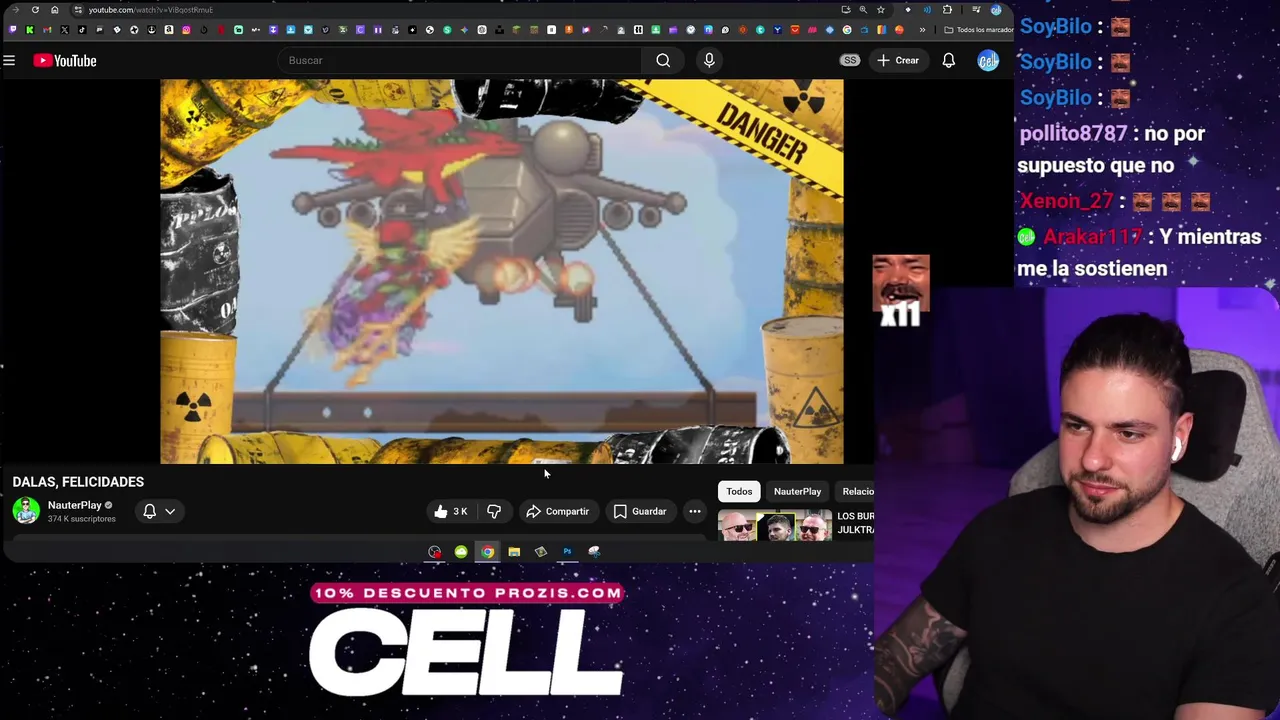Open the account avatar menu
The height and width of the screenshot is (720, 1280).
(988, 61)
